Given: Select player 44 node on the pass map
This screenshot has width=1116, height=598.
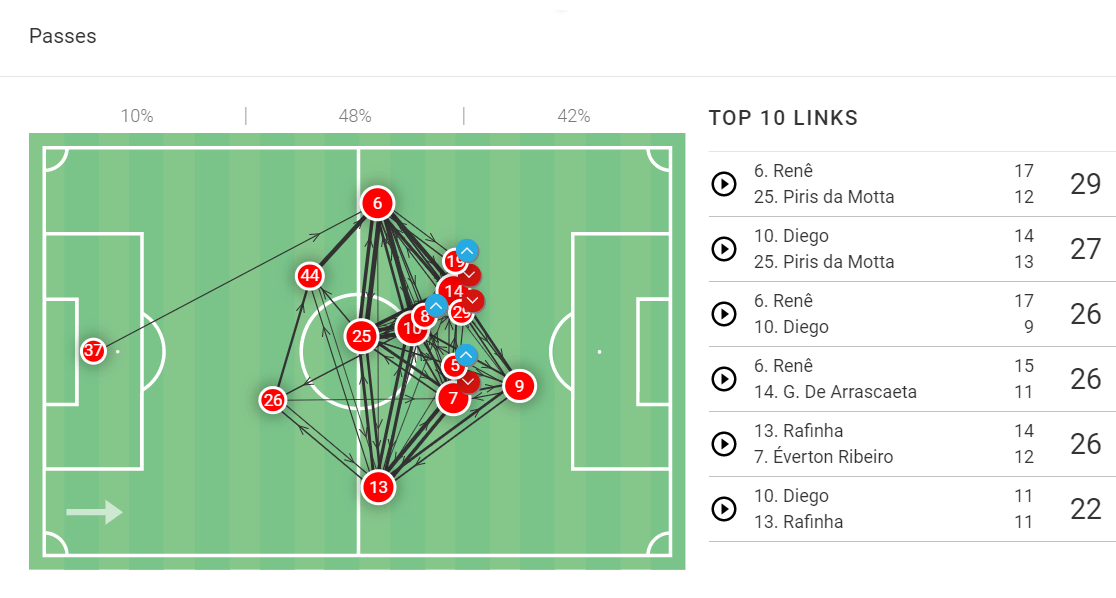Looking at the screenshot, I should click(309, 276).
